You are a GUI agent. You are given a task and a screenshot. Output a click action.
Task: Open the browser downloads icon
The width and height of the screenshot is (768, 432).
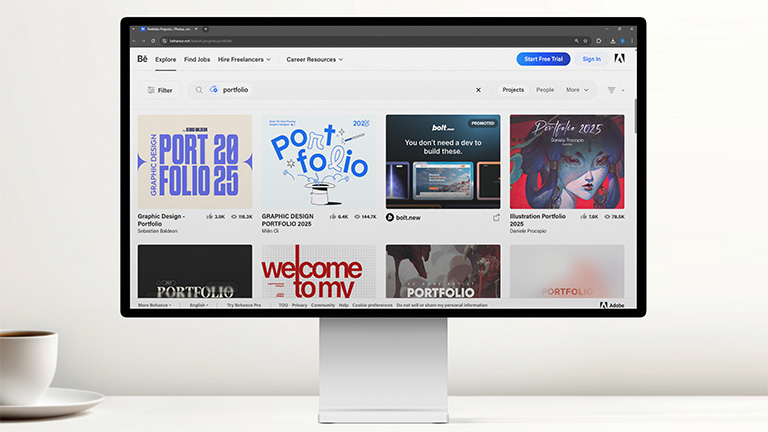click(x=613, y=41)
